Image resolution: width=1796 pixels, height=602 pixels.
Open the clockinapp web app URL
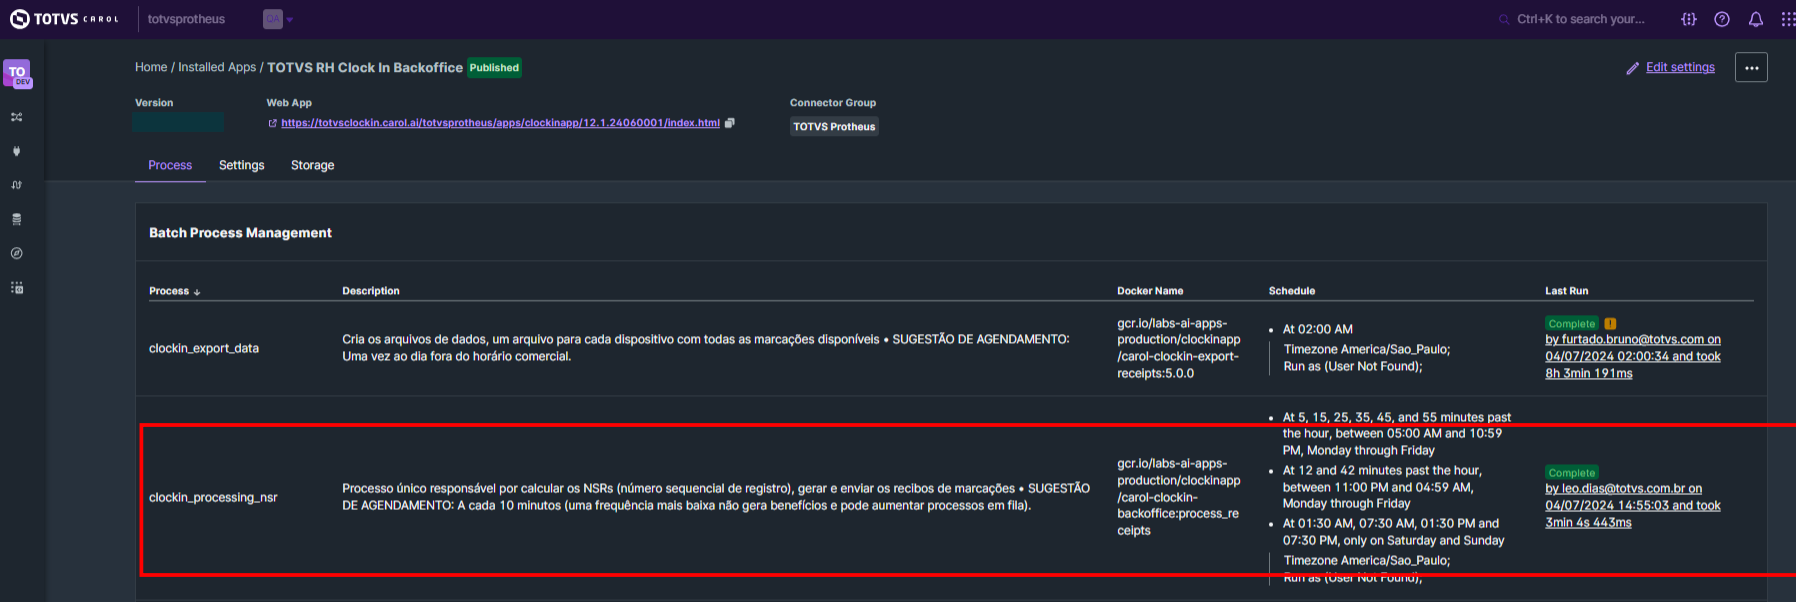point(500,123)
